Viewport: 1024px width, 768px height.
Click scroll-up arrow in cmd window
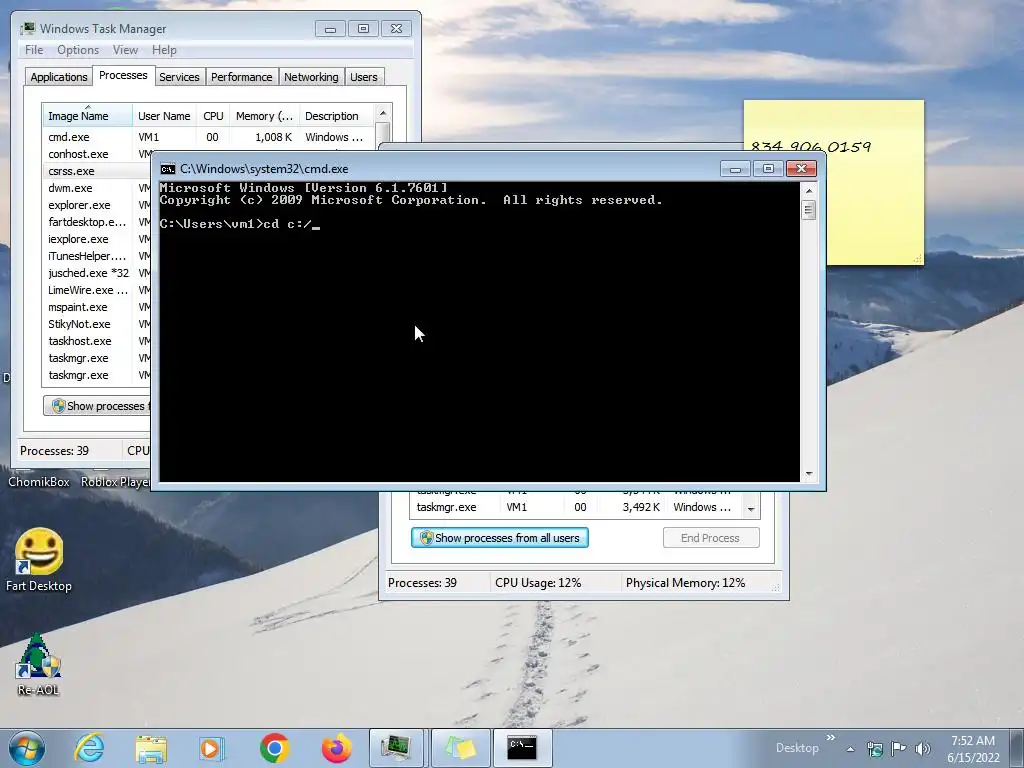pos(809,191)
